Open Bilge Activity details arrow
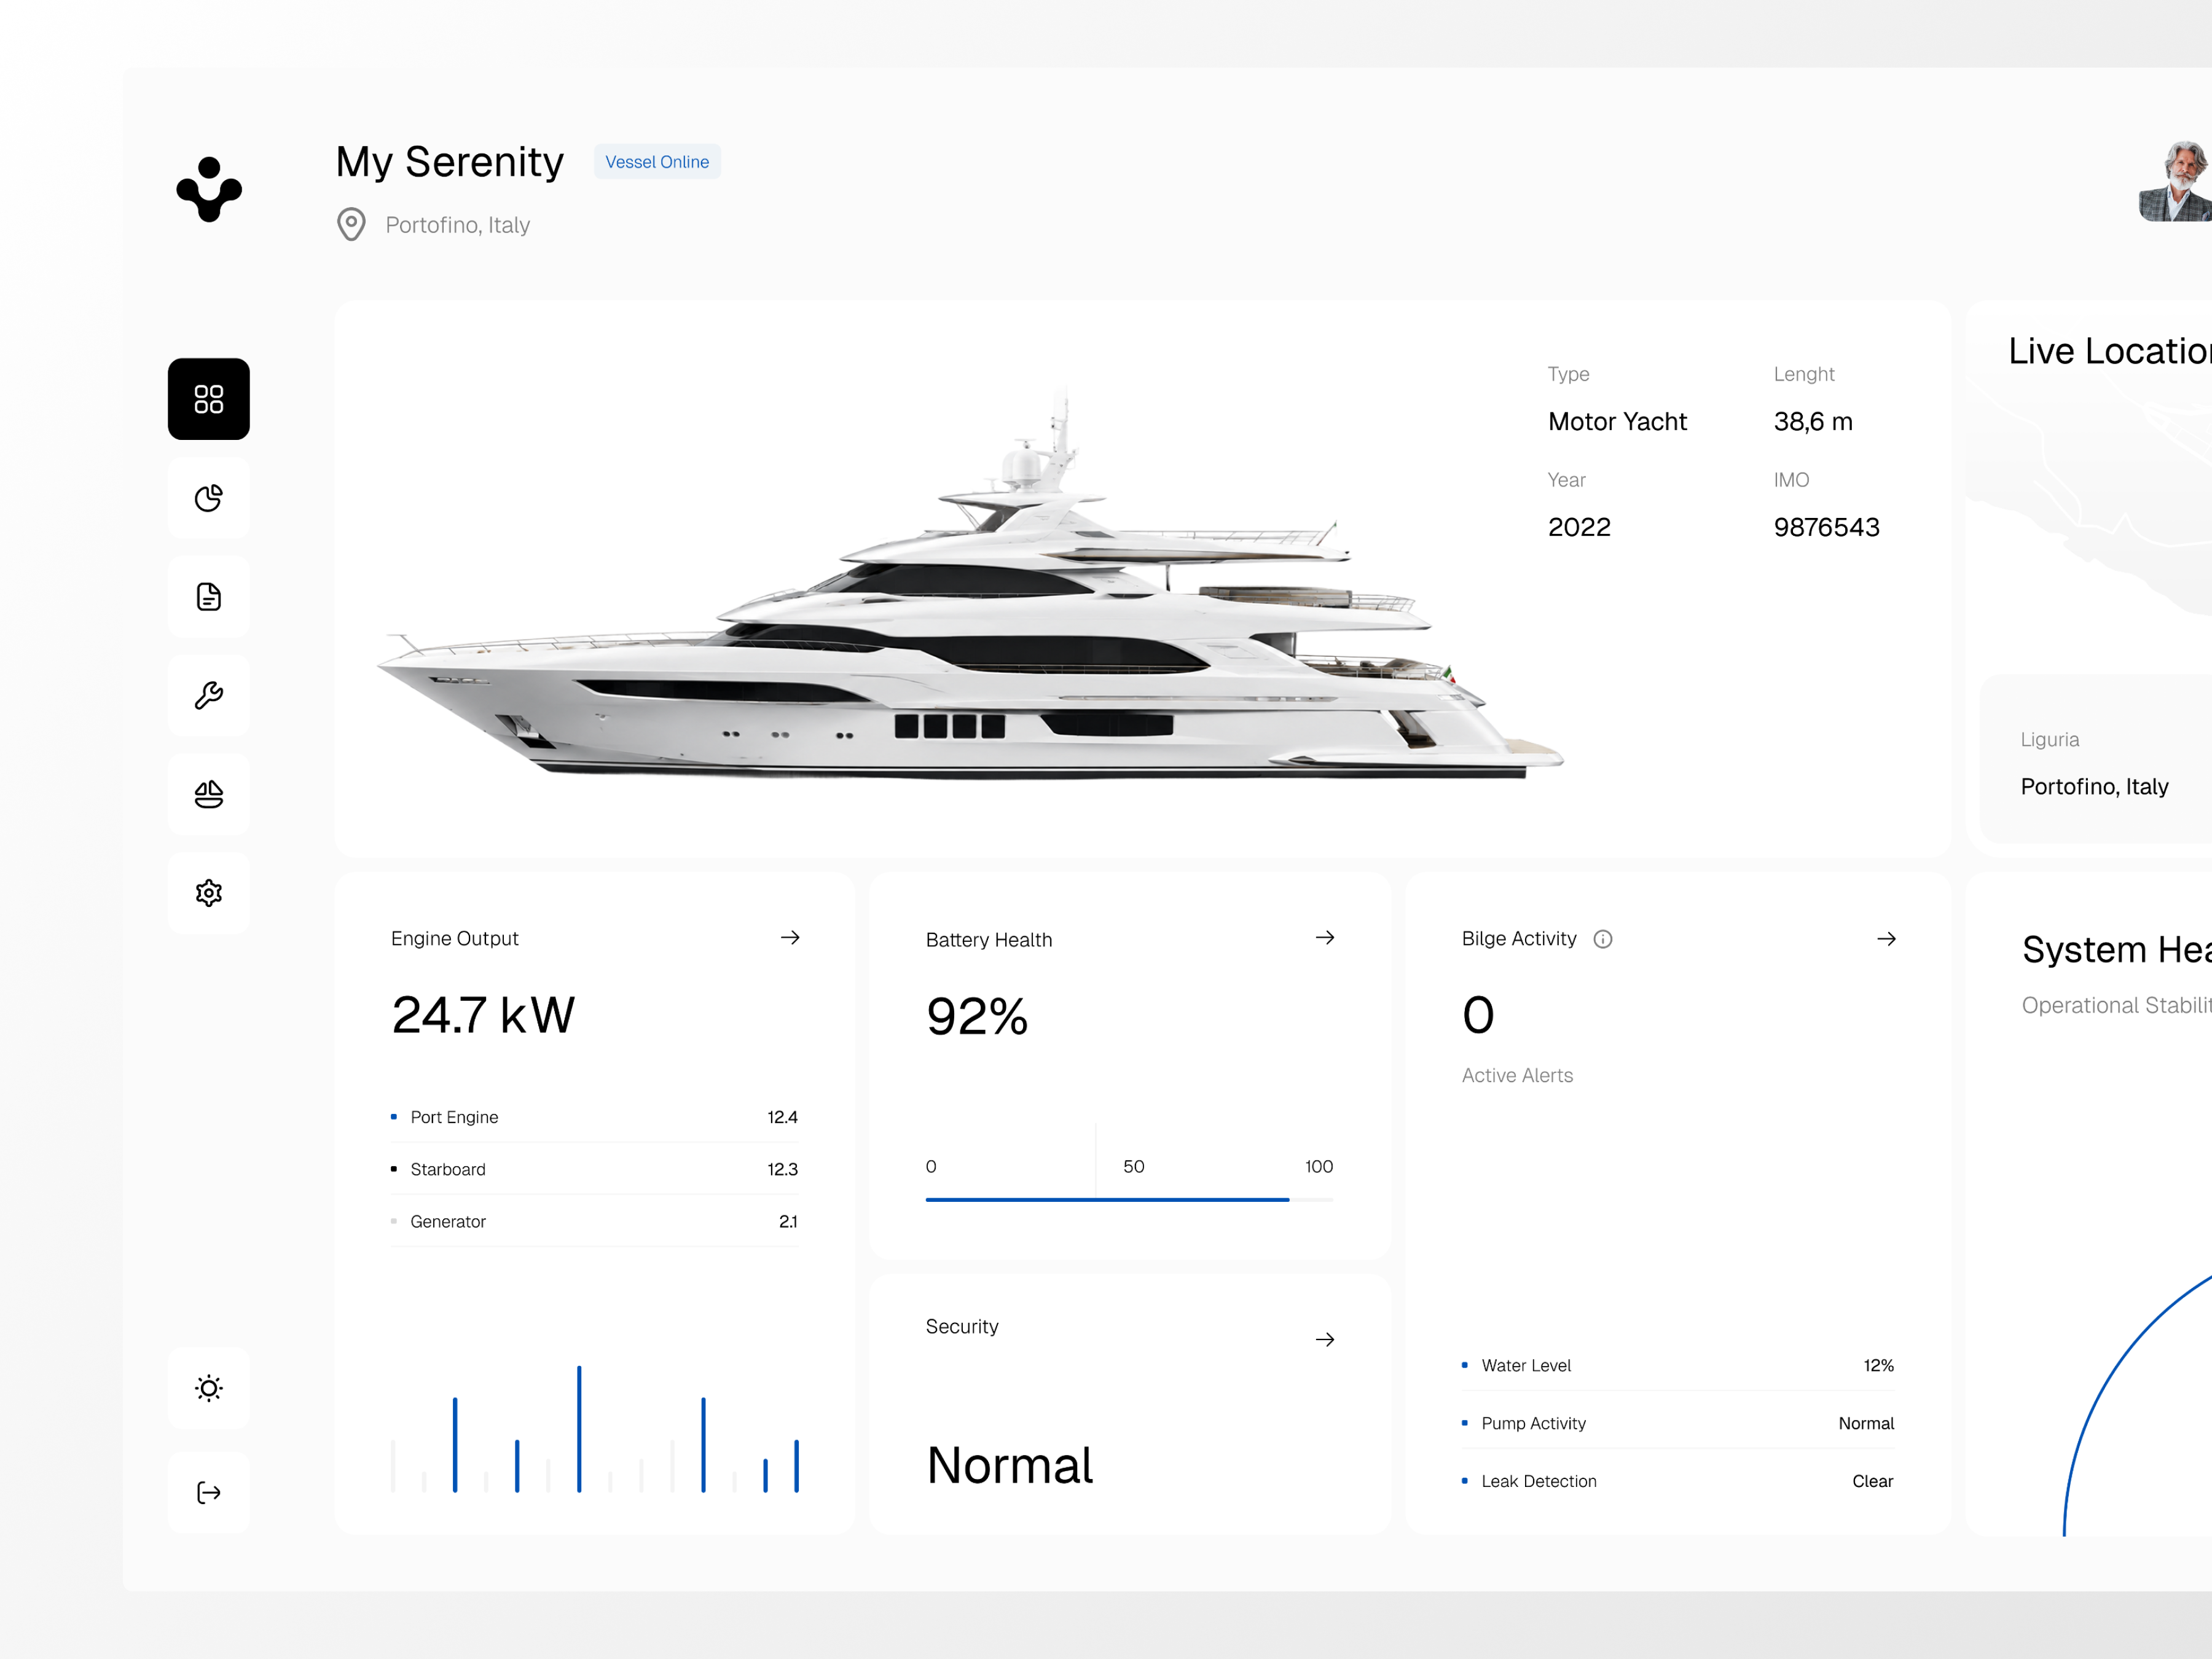The height and width of the screenshot is (1659, 2212). point(1886,938)
